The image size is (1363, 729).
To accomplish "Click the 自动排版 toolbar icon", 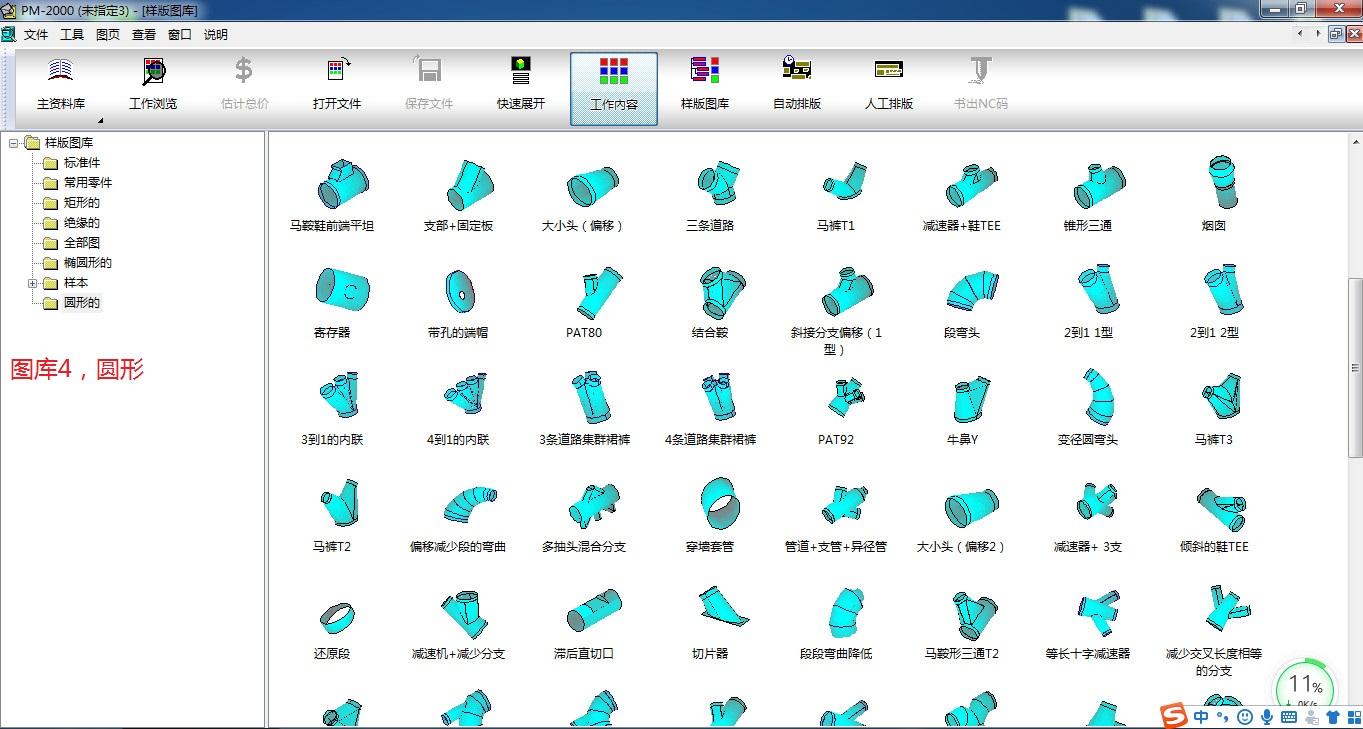I will [x=797, y=70].
